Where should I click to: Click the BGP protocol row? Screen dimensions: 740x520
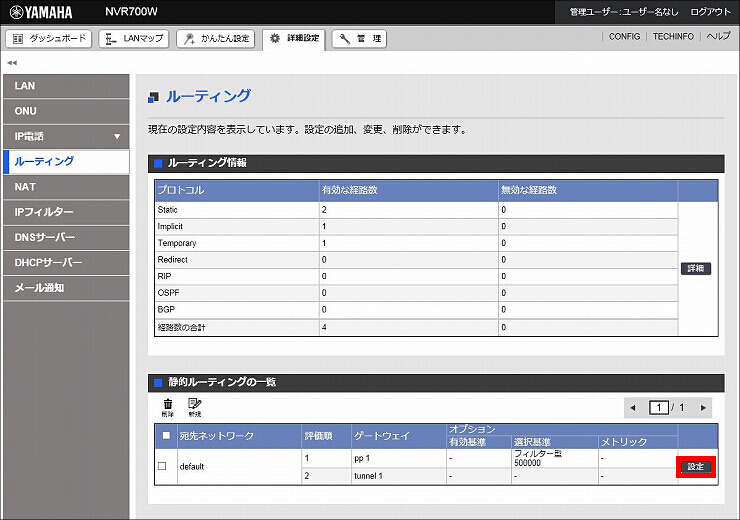[416, 310]
